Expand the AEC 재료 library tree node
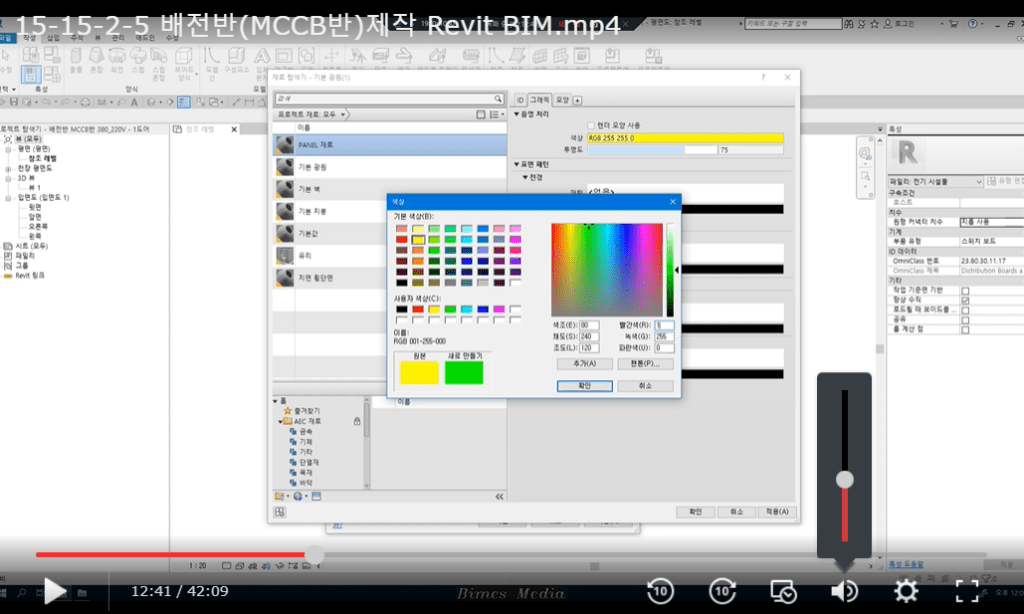The width and height of the screenshot is (1024, 614). click(x=280, y=422)
